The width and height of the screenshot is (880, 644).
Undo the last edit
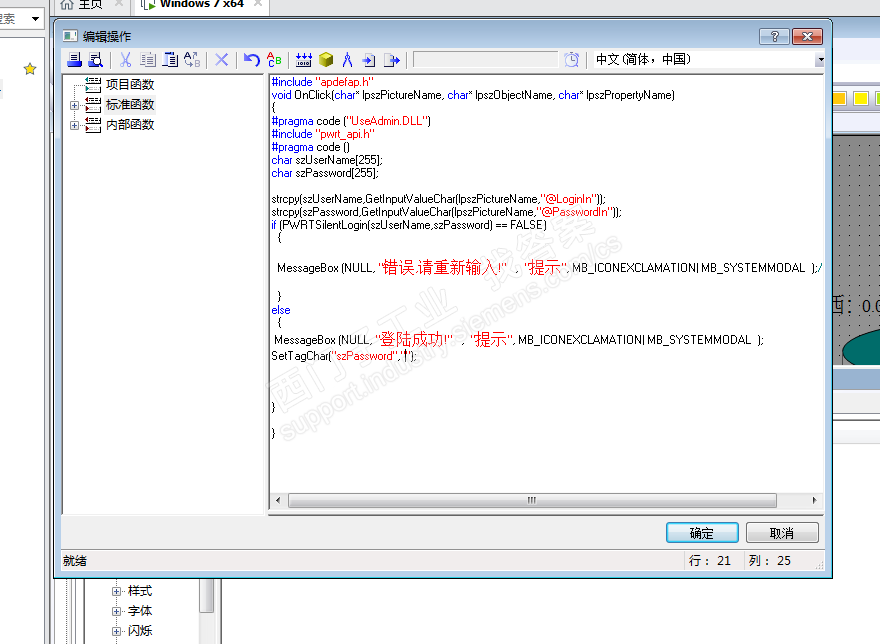tap(252, 60)
